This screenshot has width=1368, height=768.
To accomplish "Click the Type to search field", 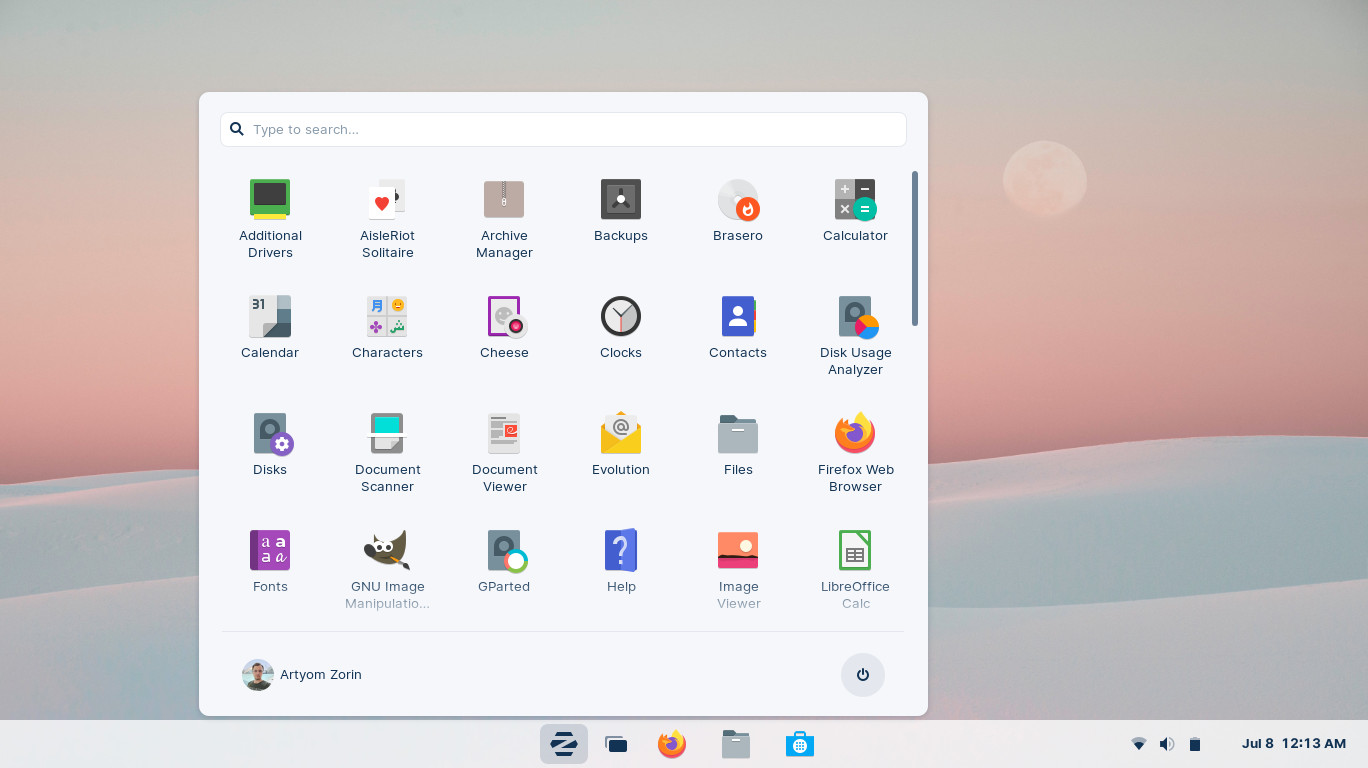I will click(563, 129).
